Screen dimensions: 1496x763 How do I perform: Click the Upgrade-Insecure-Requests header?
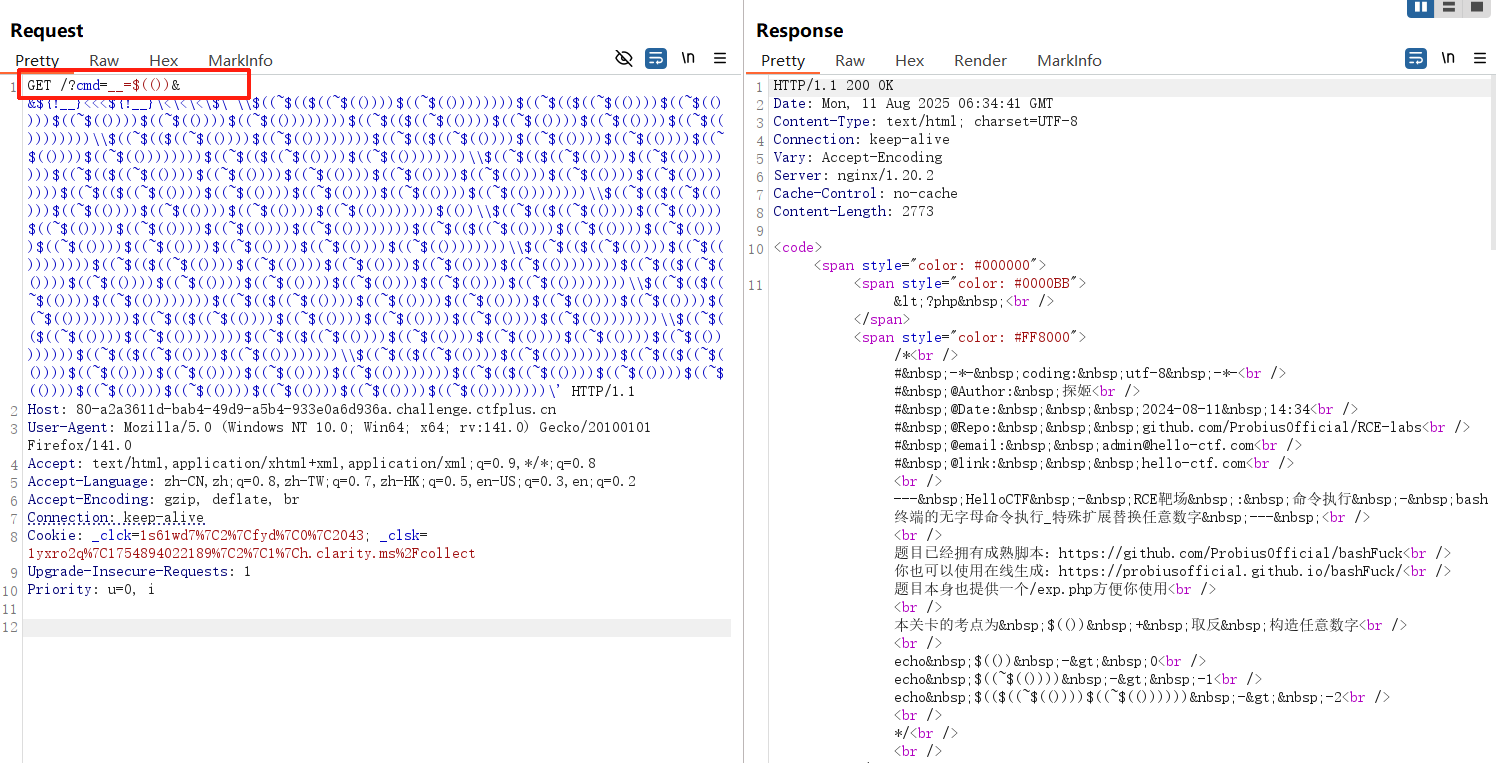pyautogui.click(x=139, y=572)
